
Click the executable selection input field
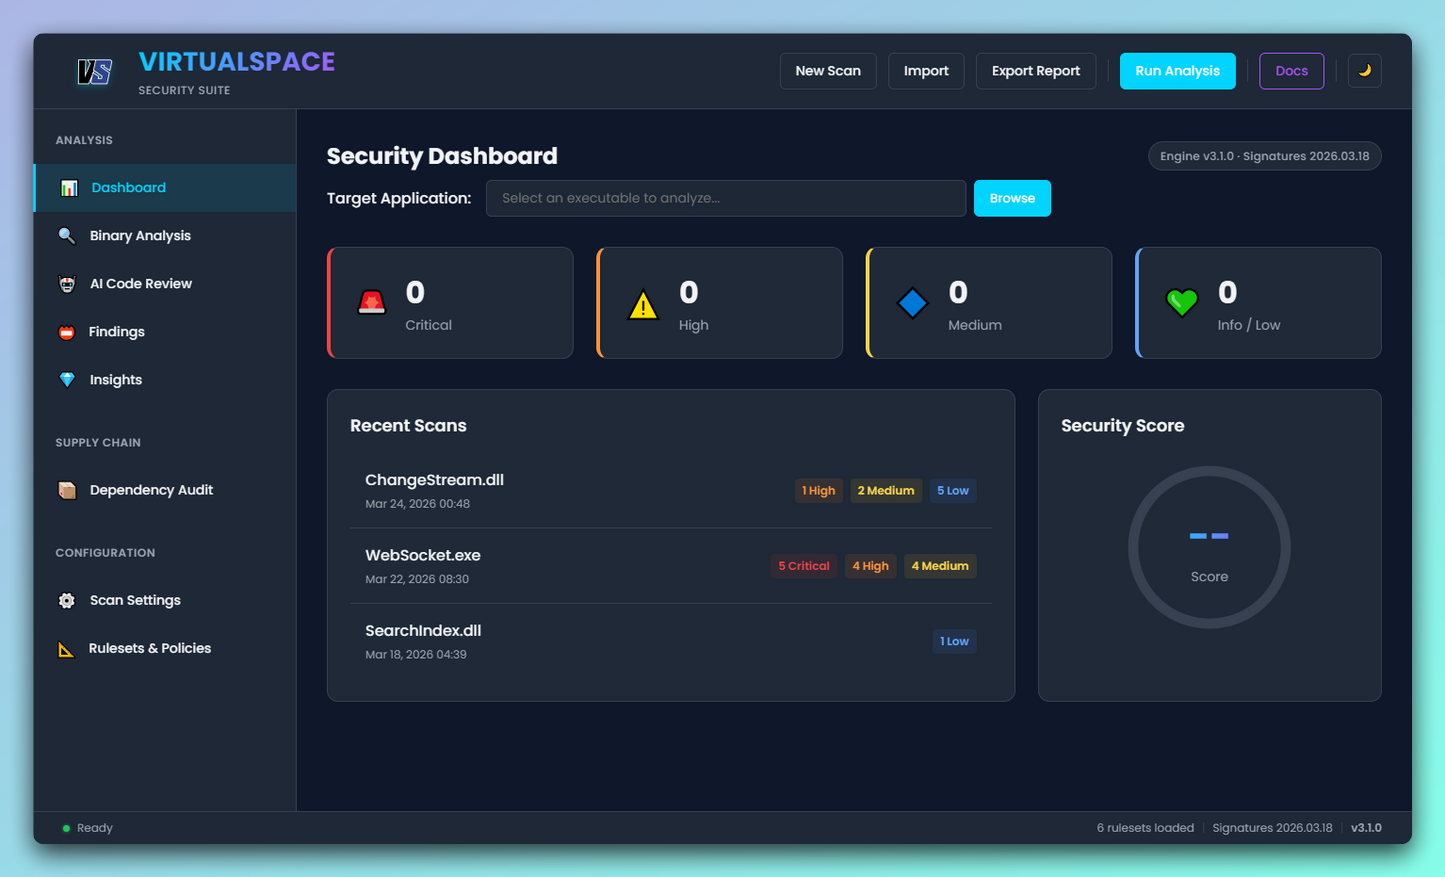tap(725, 198)
